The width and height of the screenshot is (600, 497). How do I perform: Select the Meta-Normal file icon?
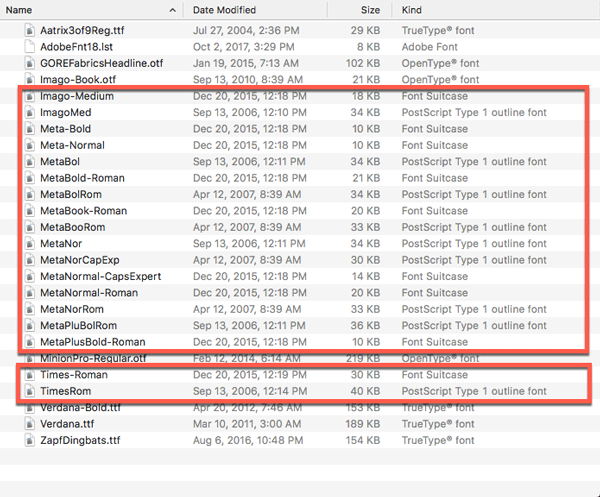point(29,145)
